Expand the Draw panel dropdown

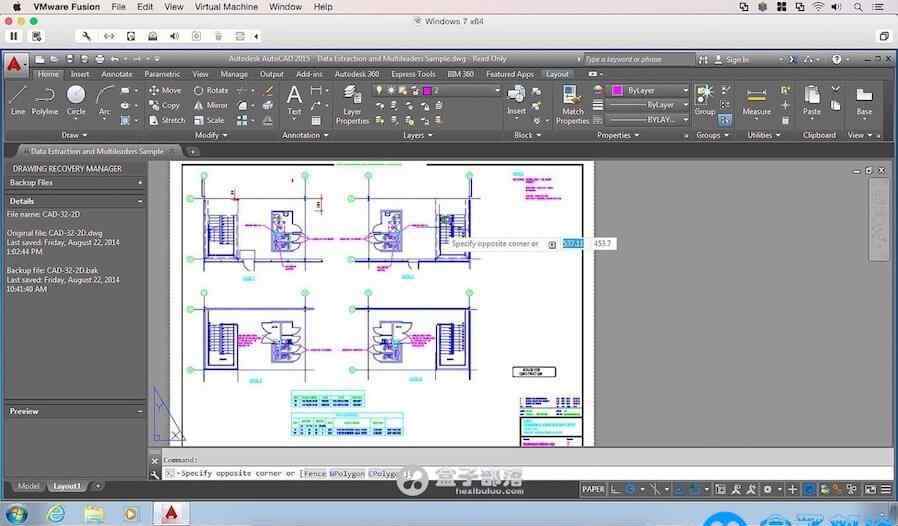pyautogui.click(x=74, y=135)
